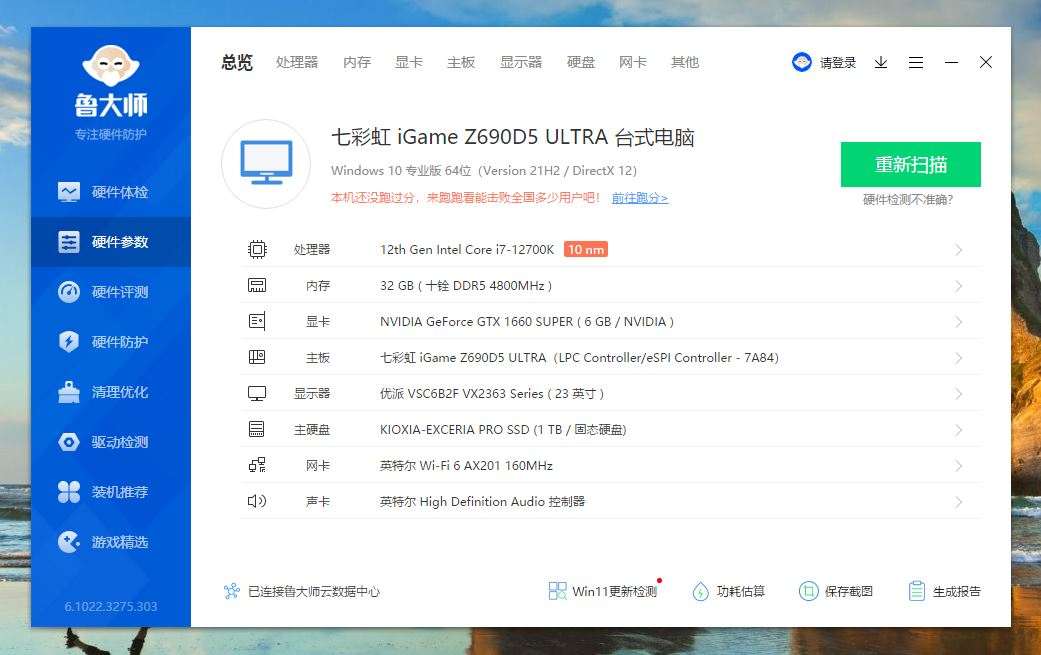The width and height of the screenshot is (1041, 655).
Task: Click the 硬件检测不准确? link
Action: coord(908,200)
